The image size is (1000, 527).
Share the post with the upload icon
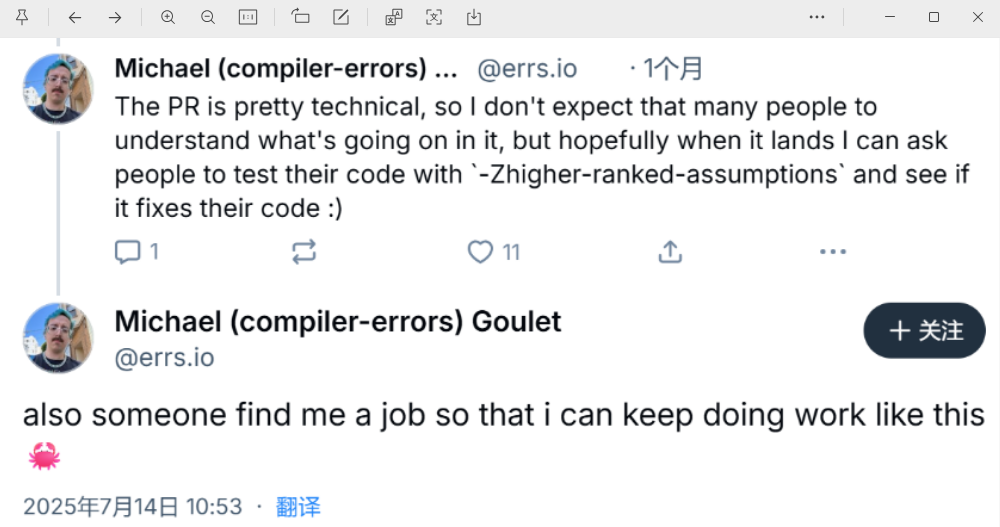(670, 252)
